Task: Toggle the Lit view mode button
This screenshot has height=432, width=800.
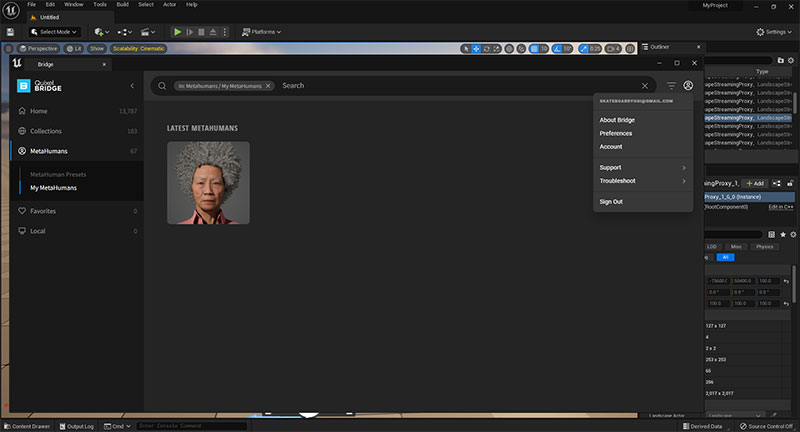Action: coord(74,48)
